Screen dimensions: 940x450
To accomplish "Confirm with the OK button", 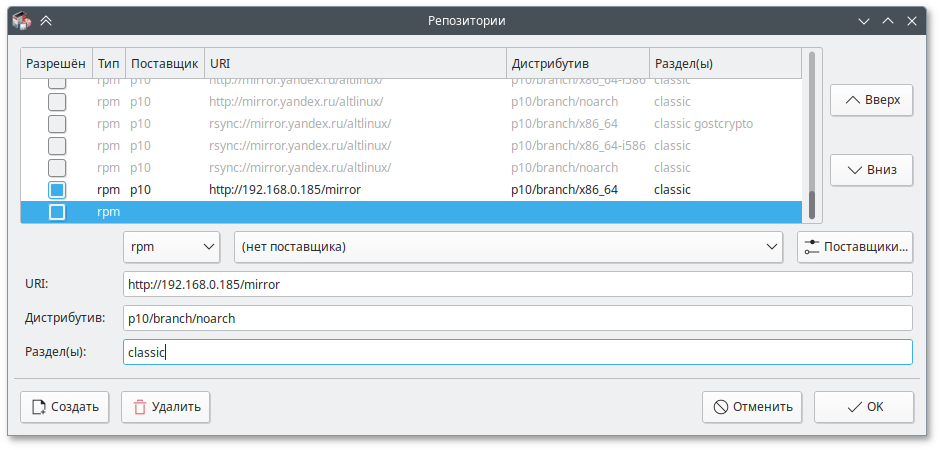I will 863,407.
